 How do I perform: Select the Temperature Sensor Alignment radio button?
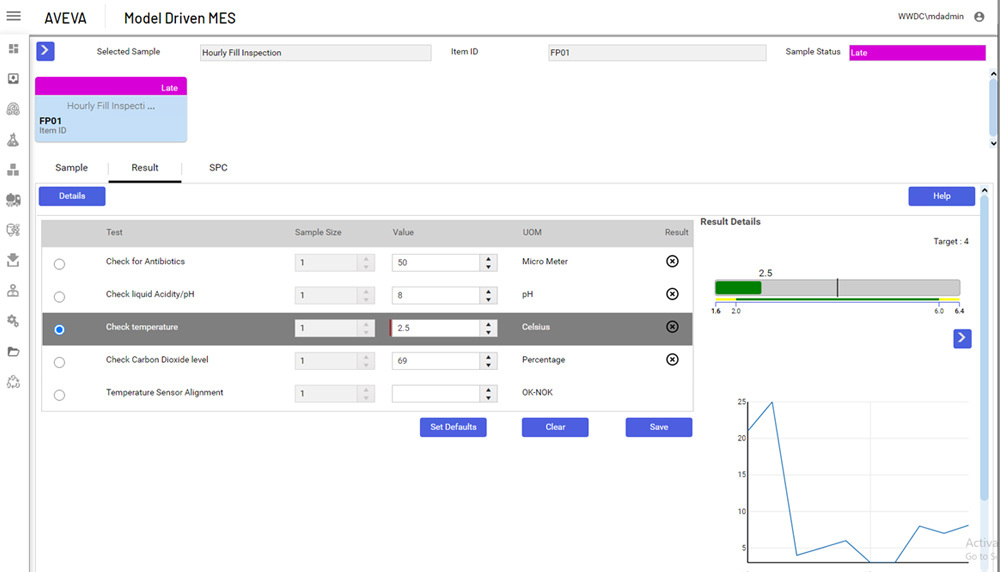(59, 395)
